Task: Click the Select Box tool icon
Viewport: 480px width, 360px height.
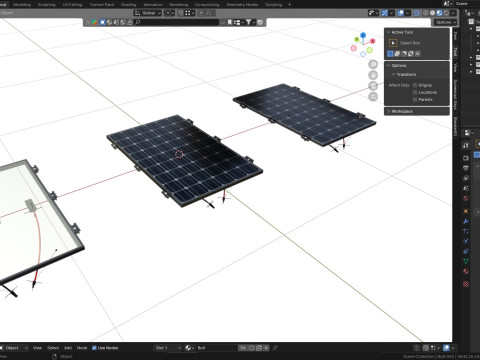Action: 393,43
